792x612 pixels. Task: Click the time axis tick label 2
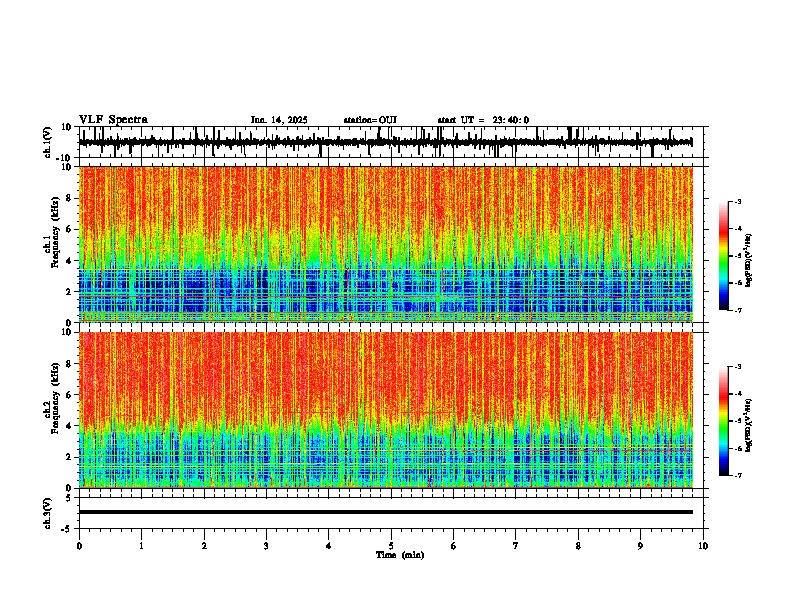click(x=204, y=546)
